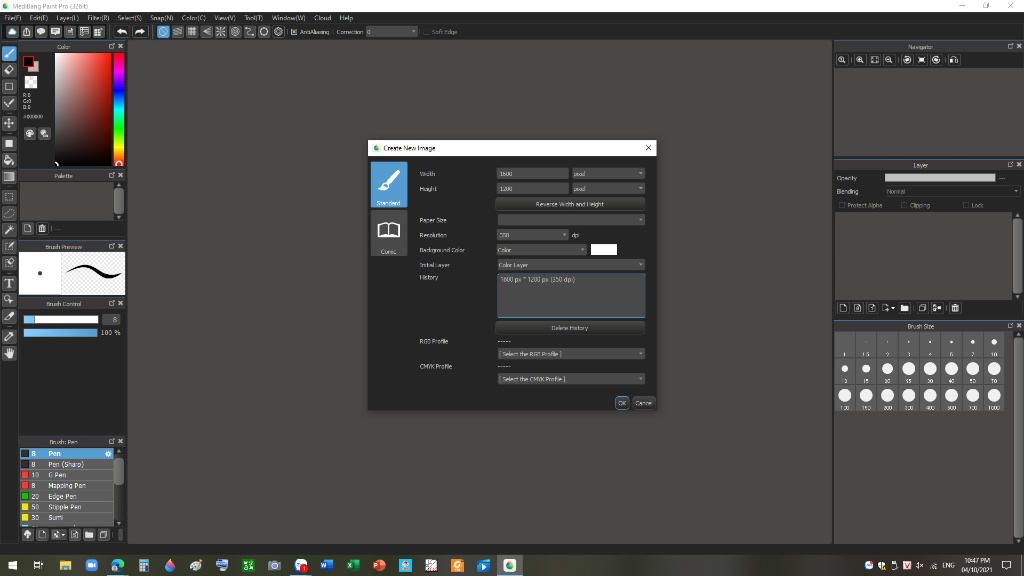Select the Magic Wand tool
Image resolution: width=1024 pixels, height=576 pixels.
tap(9, 230)
